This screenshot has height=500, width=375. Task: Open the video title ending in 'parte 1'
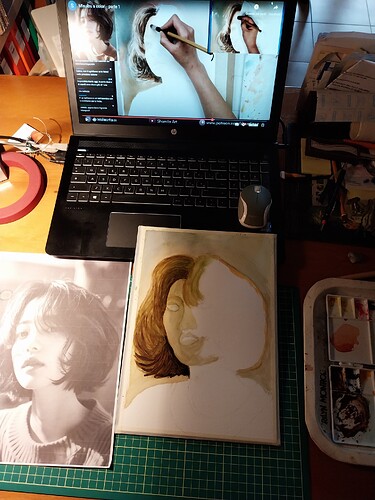(99, 6)
